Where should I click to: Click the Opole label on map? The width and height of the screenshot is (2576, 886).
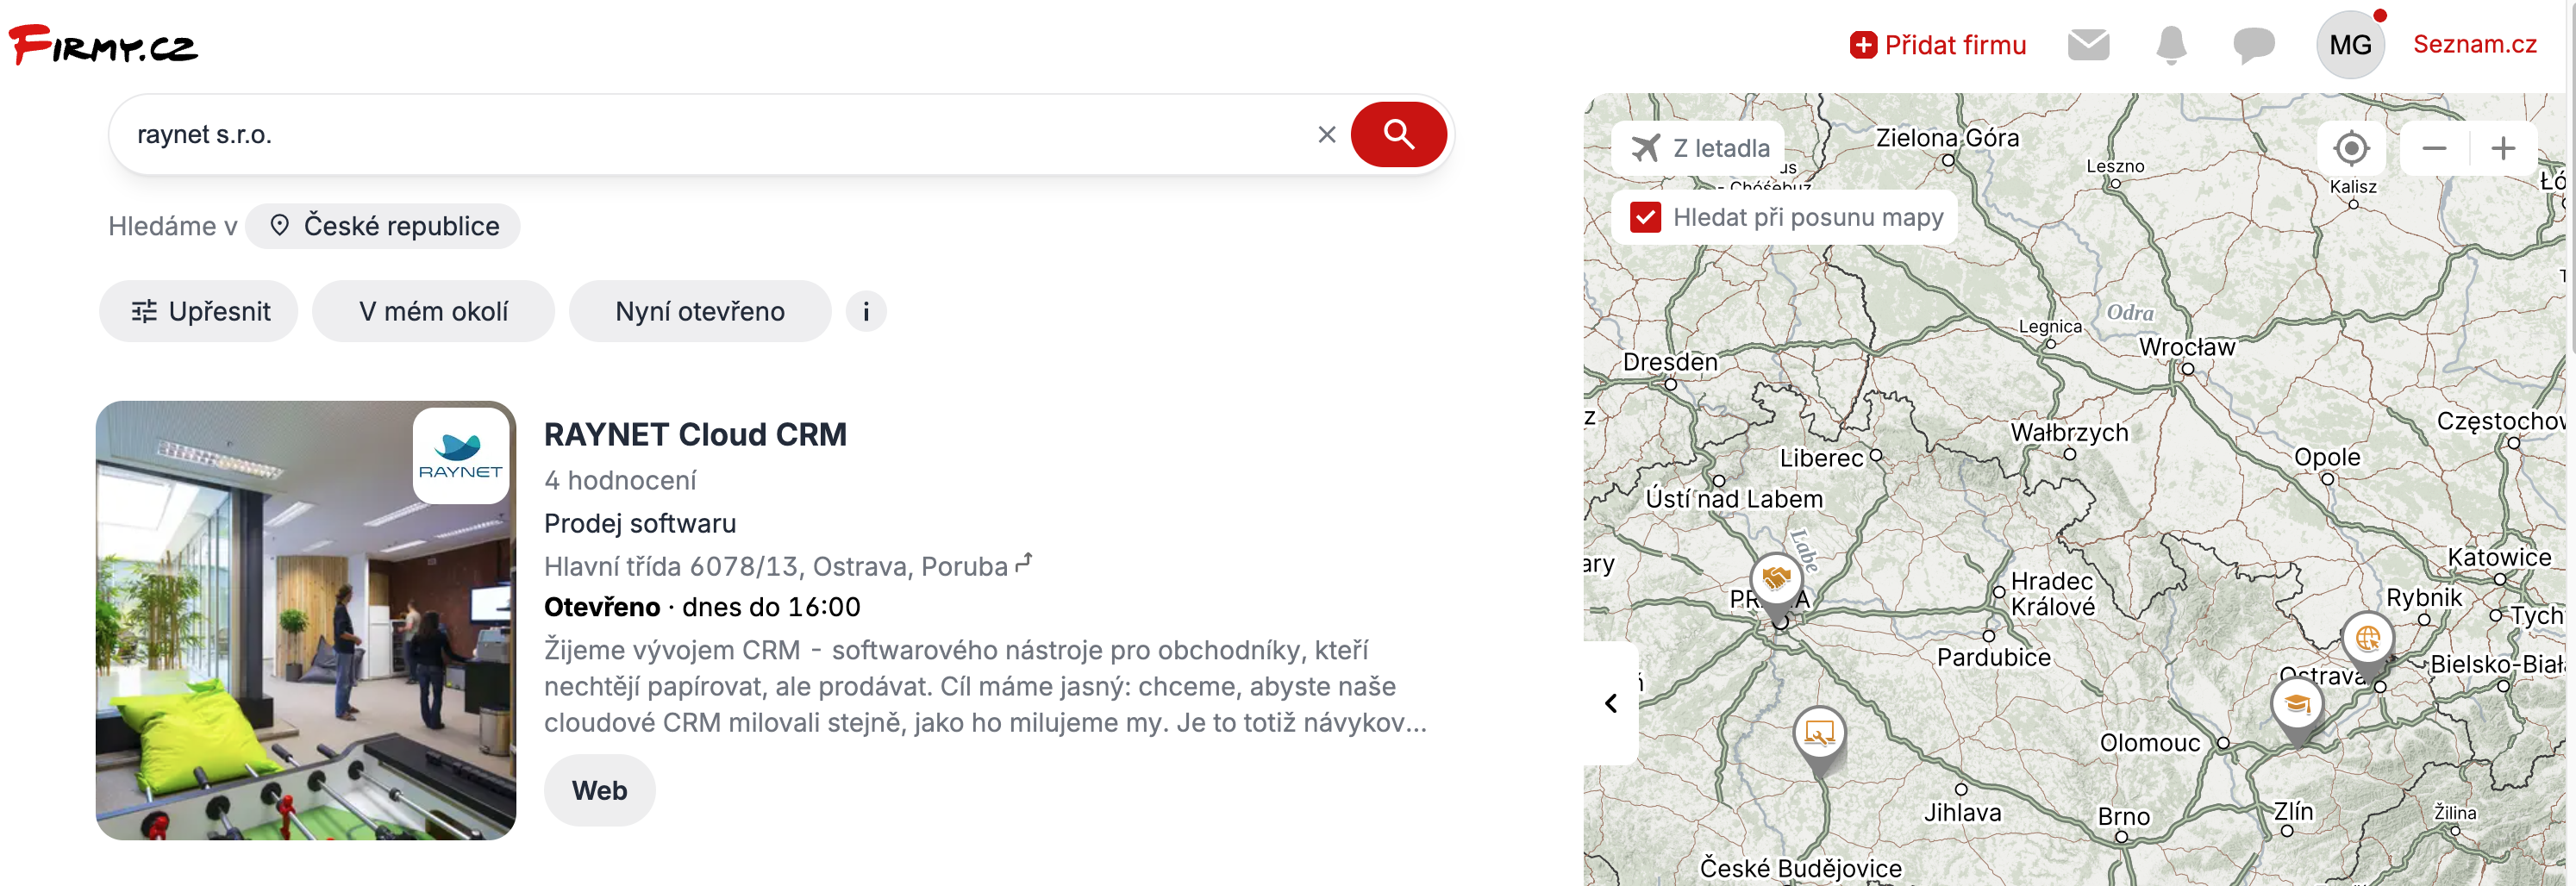(2326, 457)
